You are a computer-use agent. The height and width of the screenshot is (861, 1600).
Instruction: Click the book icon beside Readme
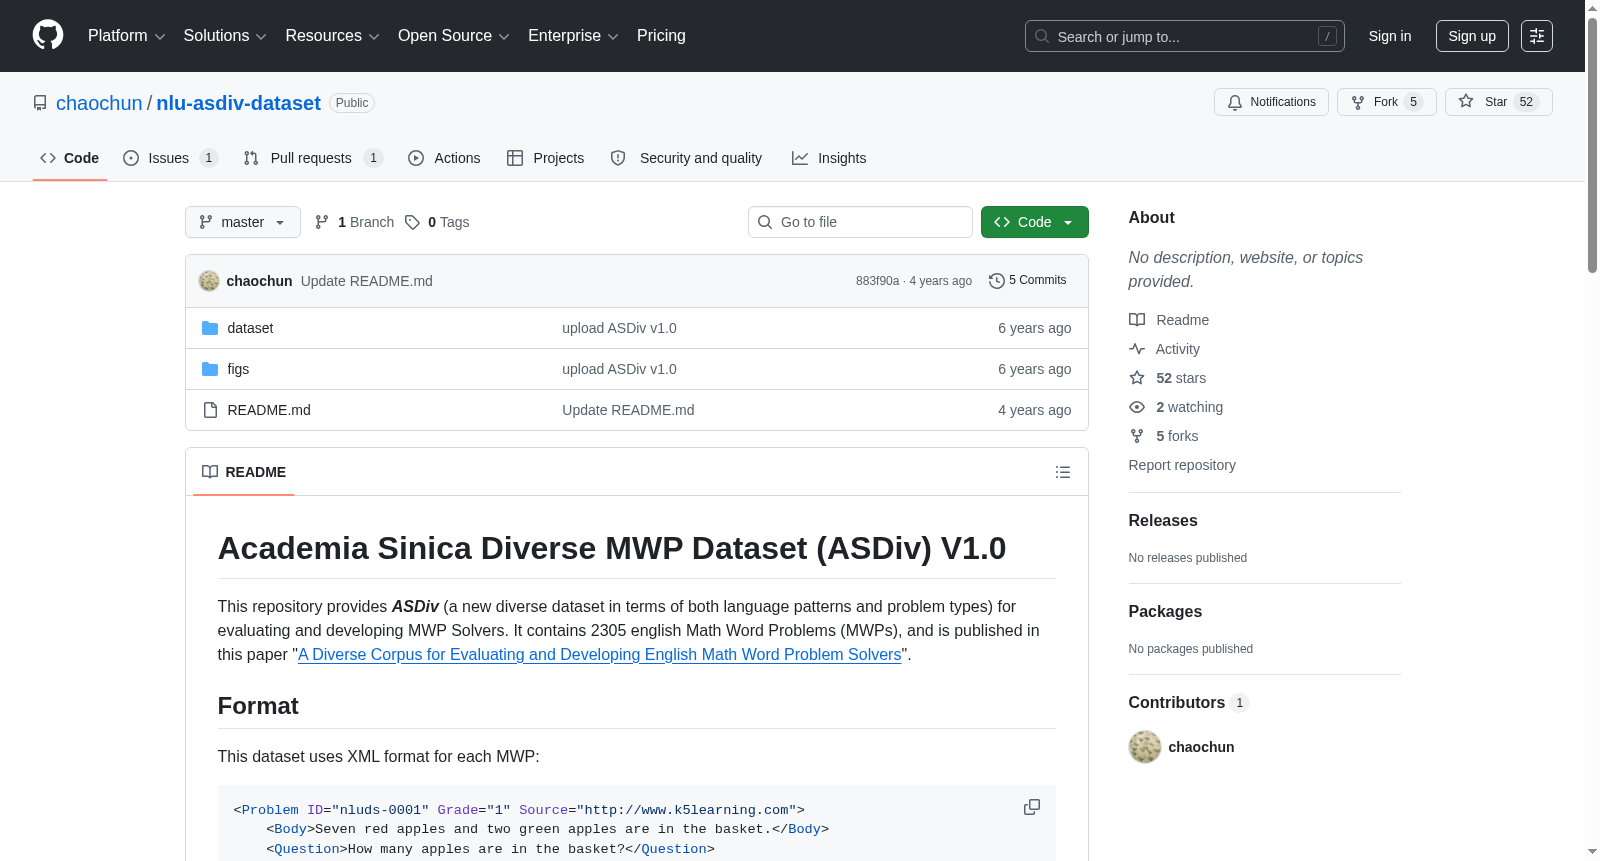pyautogui.click(x=1137, y=320)
